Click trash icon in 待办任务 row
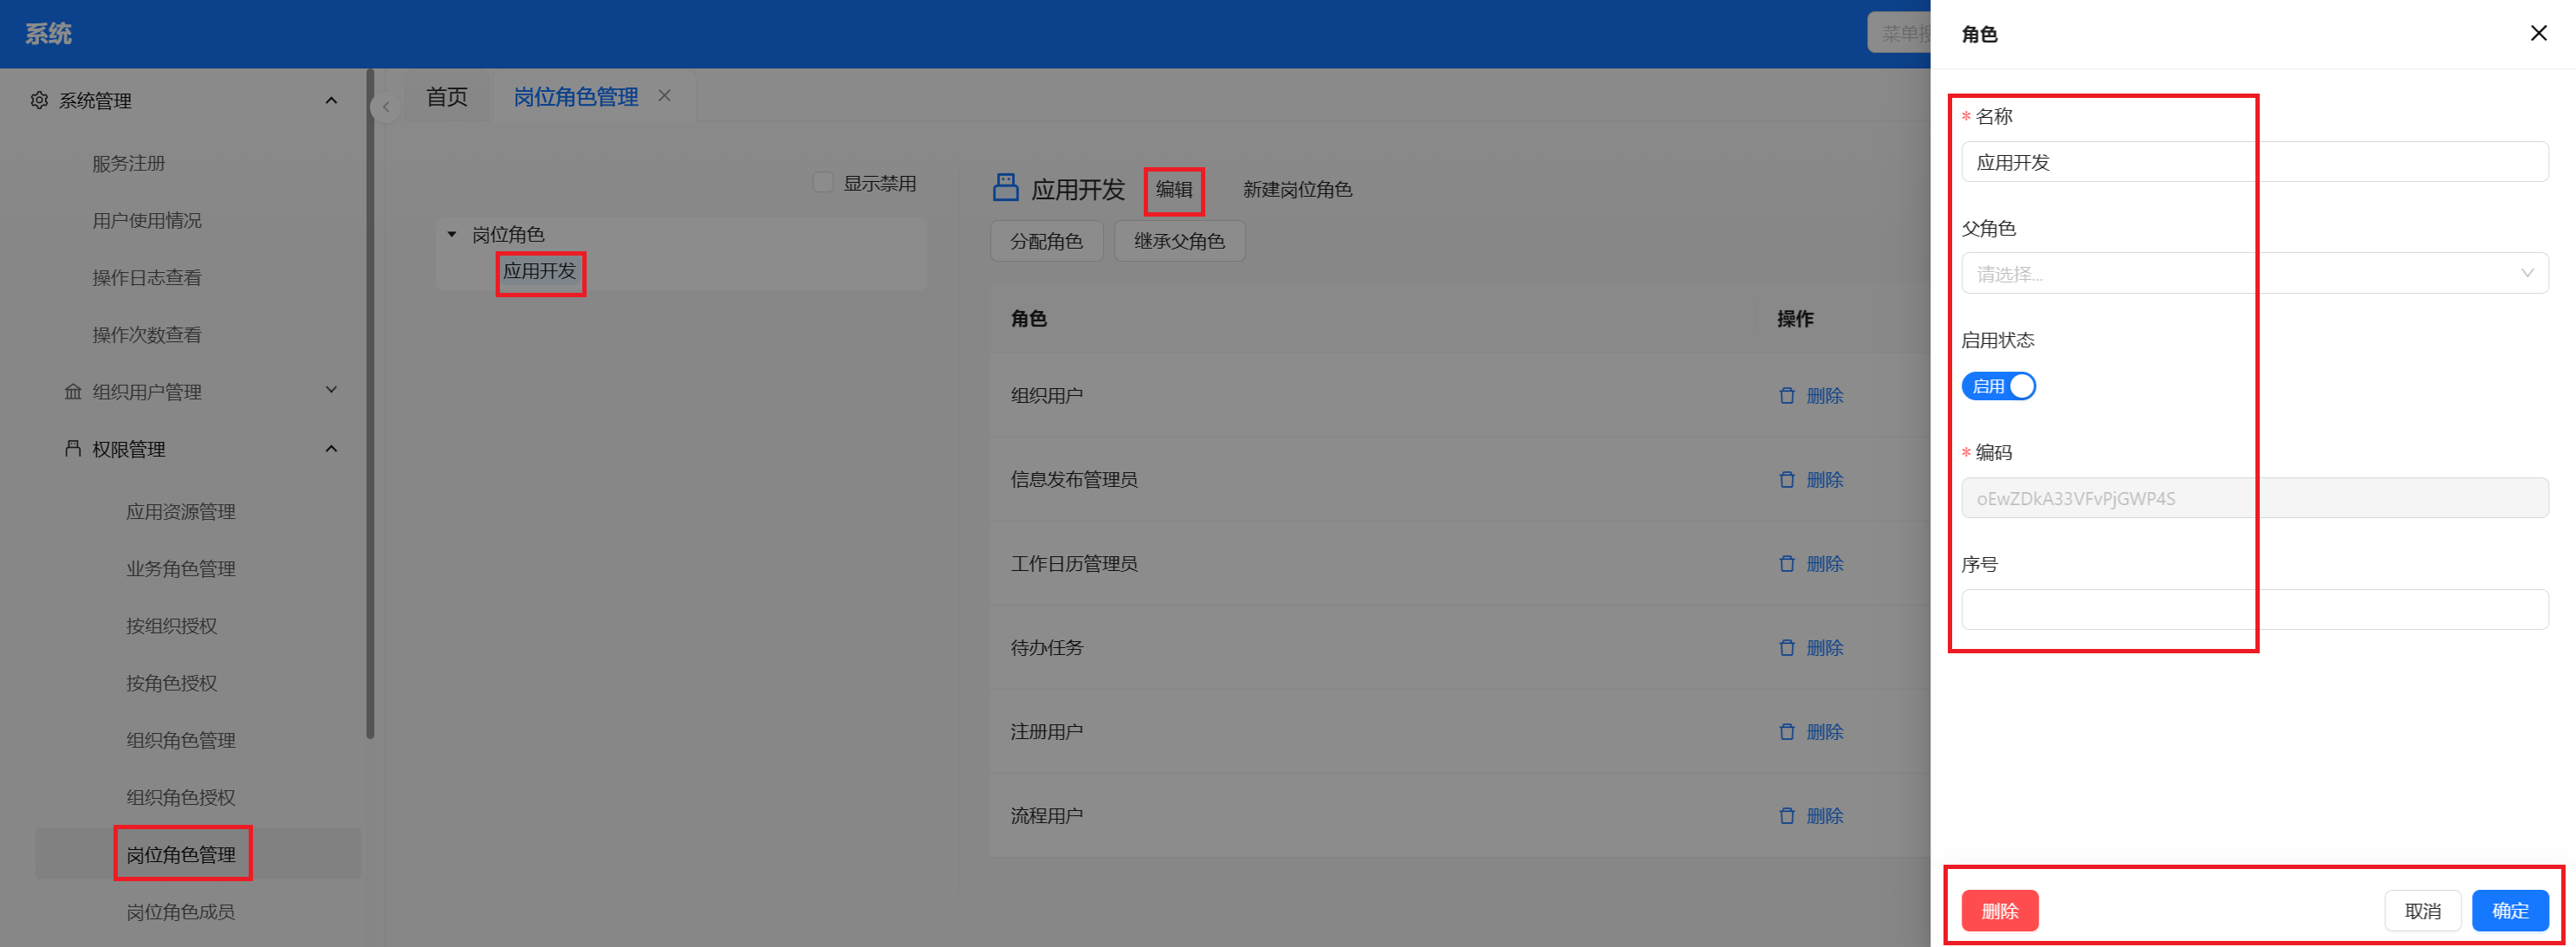Image resolution: width=2576 pixels, height=947 pixels. [1787, 647]
